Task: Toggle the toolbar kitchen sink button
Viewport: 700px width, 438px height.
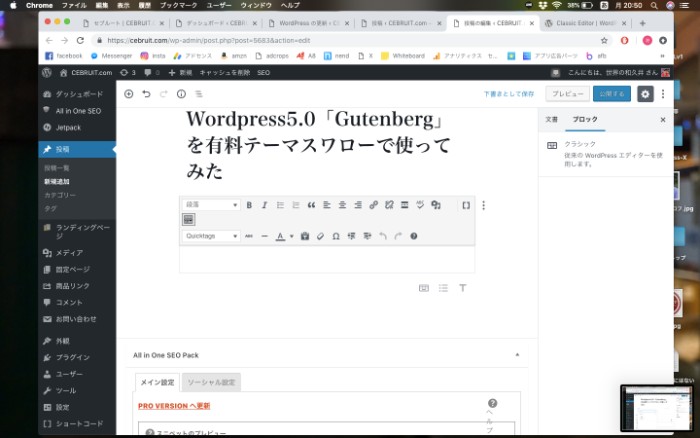Action: 188,219
